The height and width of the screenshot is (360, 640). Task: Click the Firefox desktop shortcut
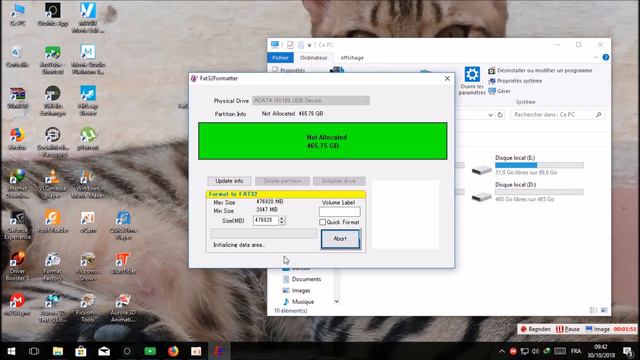pos(17,139)
